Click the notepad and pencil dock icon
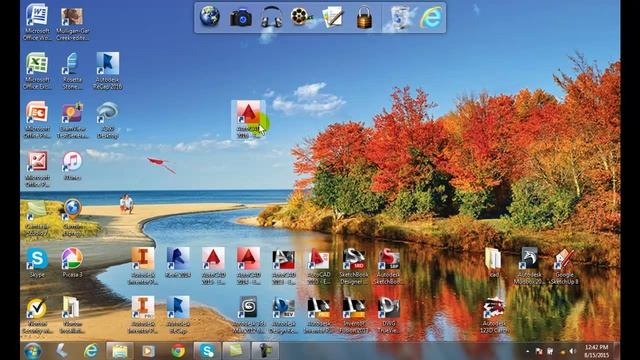 [x=332, y=17]
